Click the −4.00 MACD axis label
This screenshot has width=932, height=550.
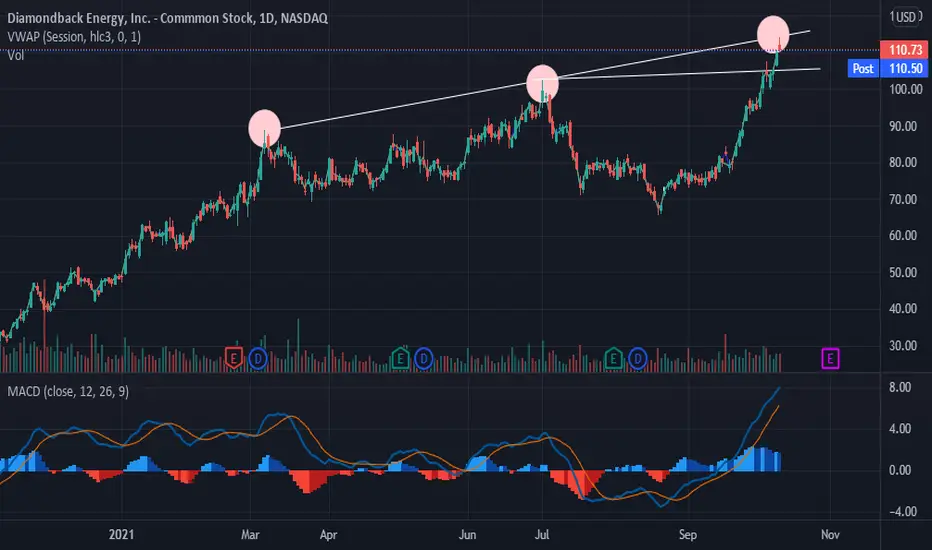[x=903, y=512]
